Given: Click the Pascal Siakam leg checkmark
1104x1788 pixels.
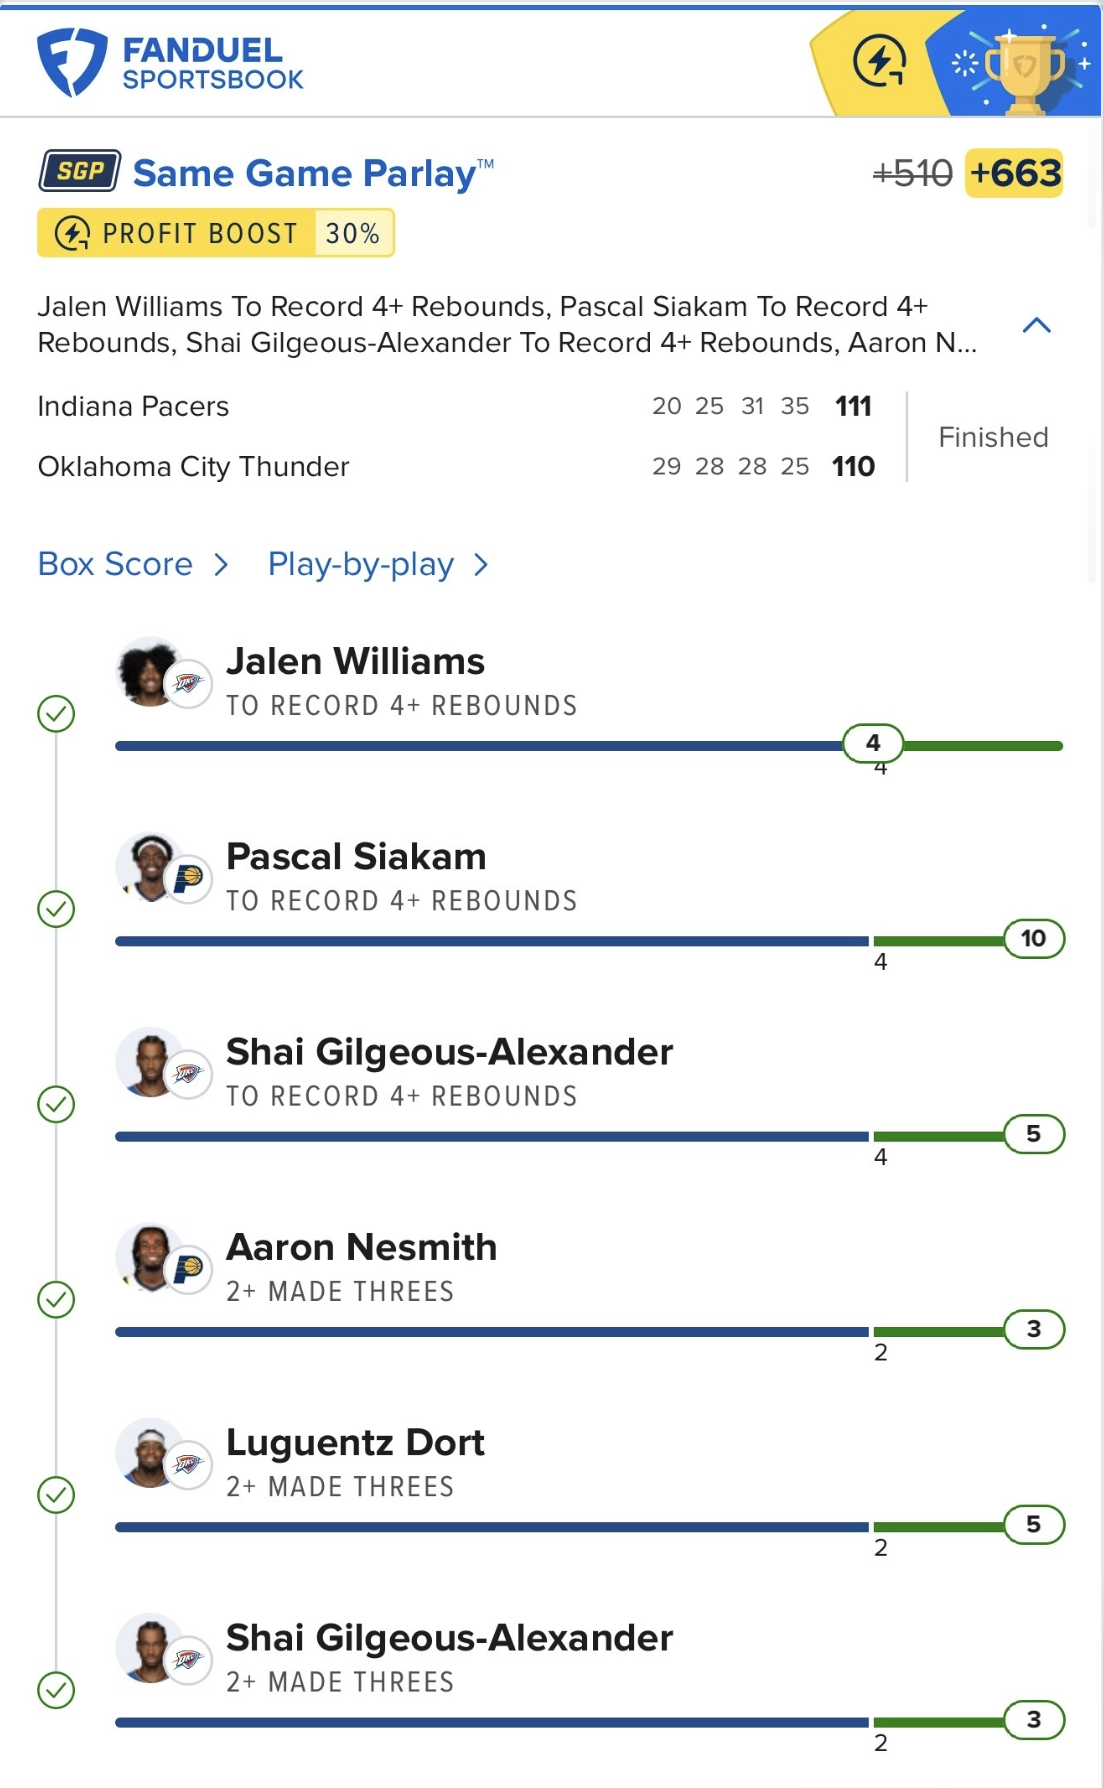Looking at the screenshot, I should coord(56,909).
